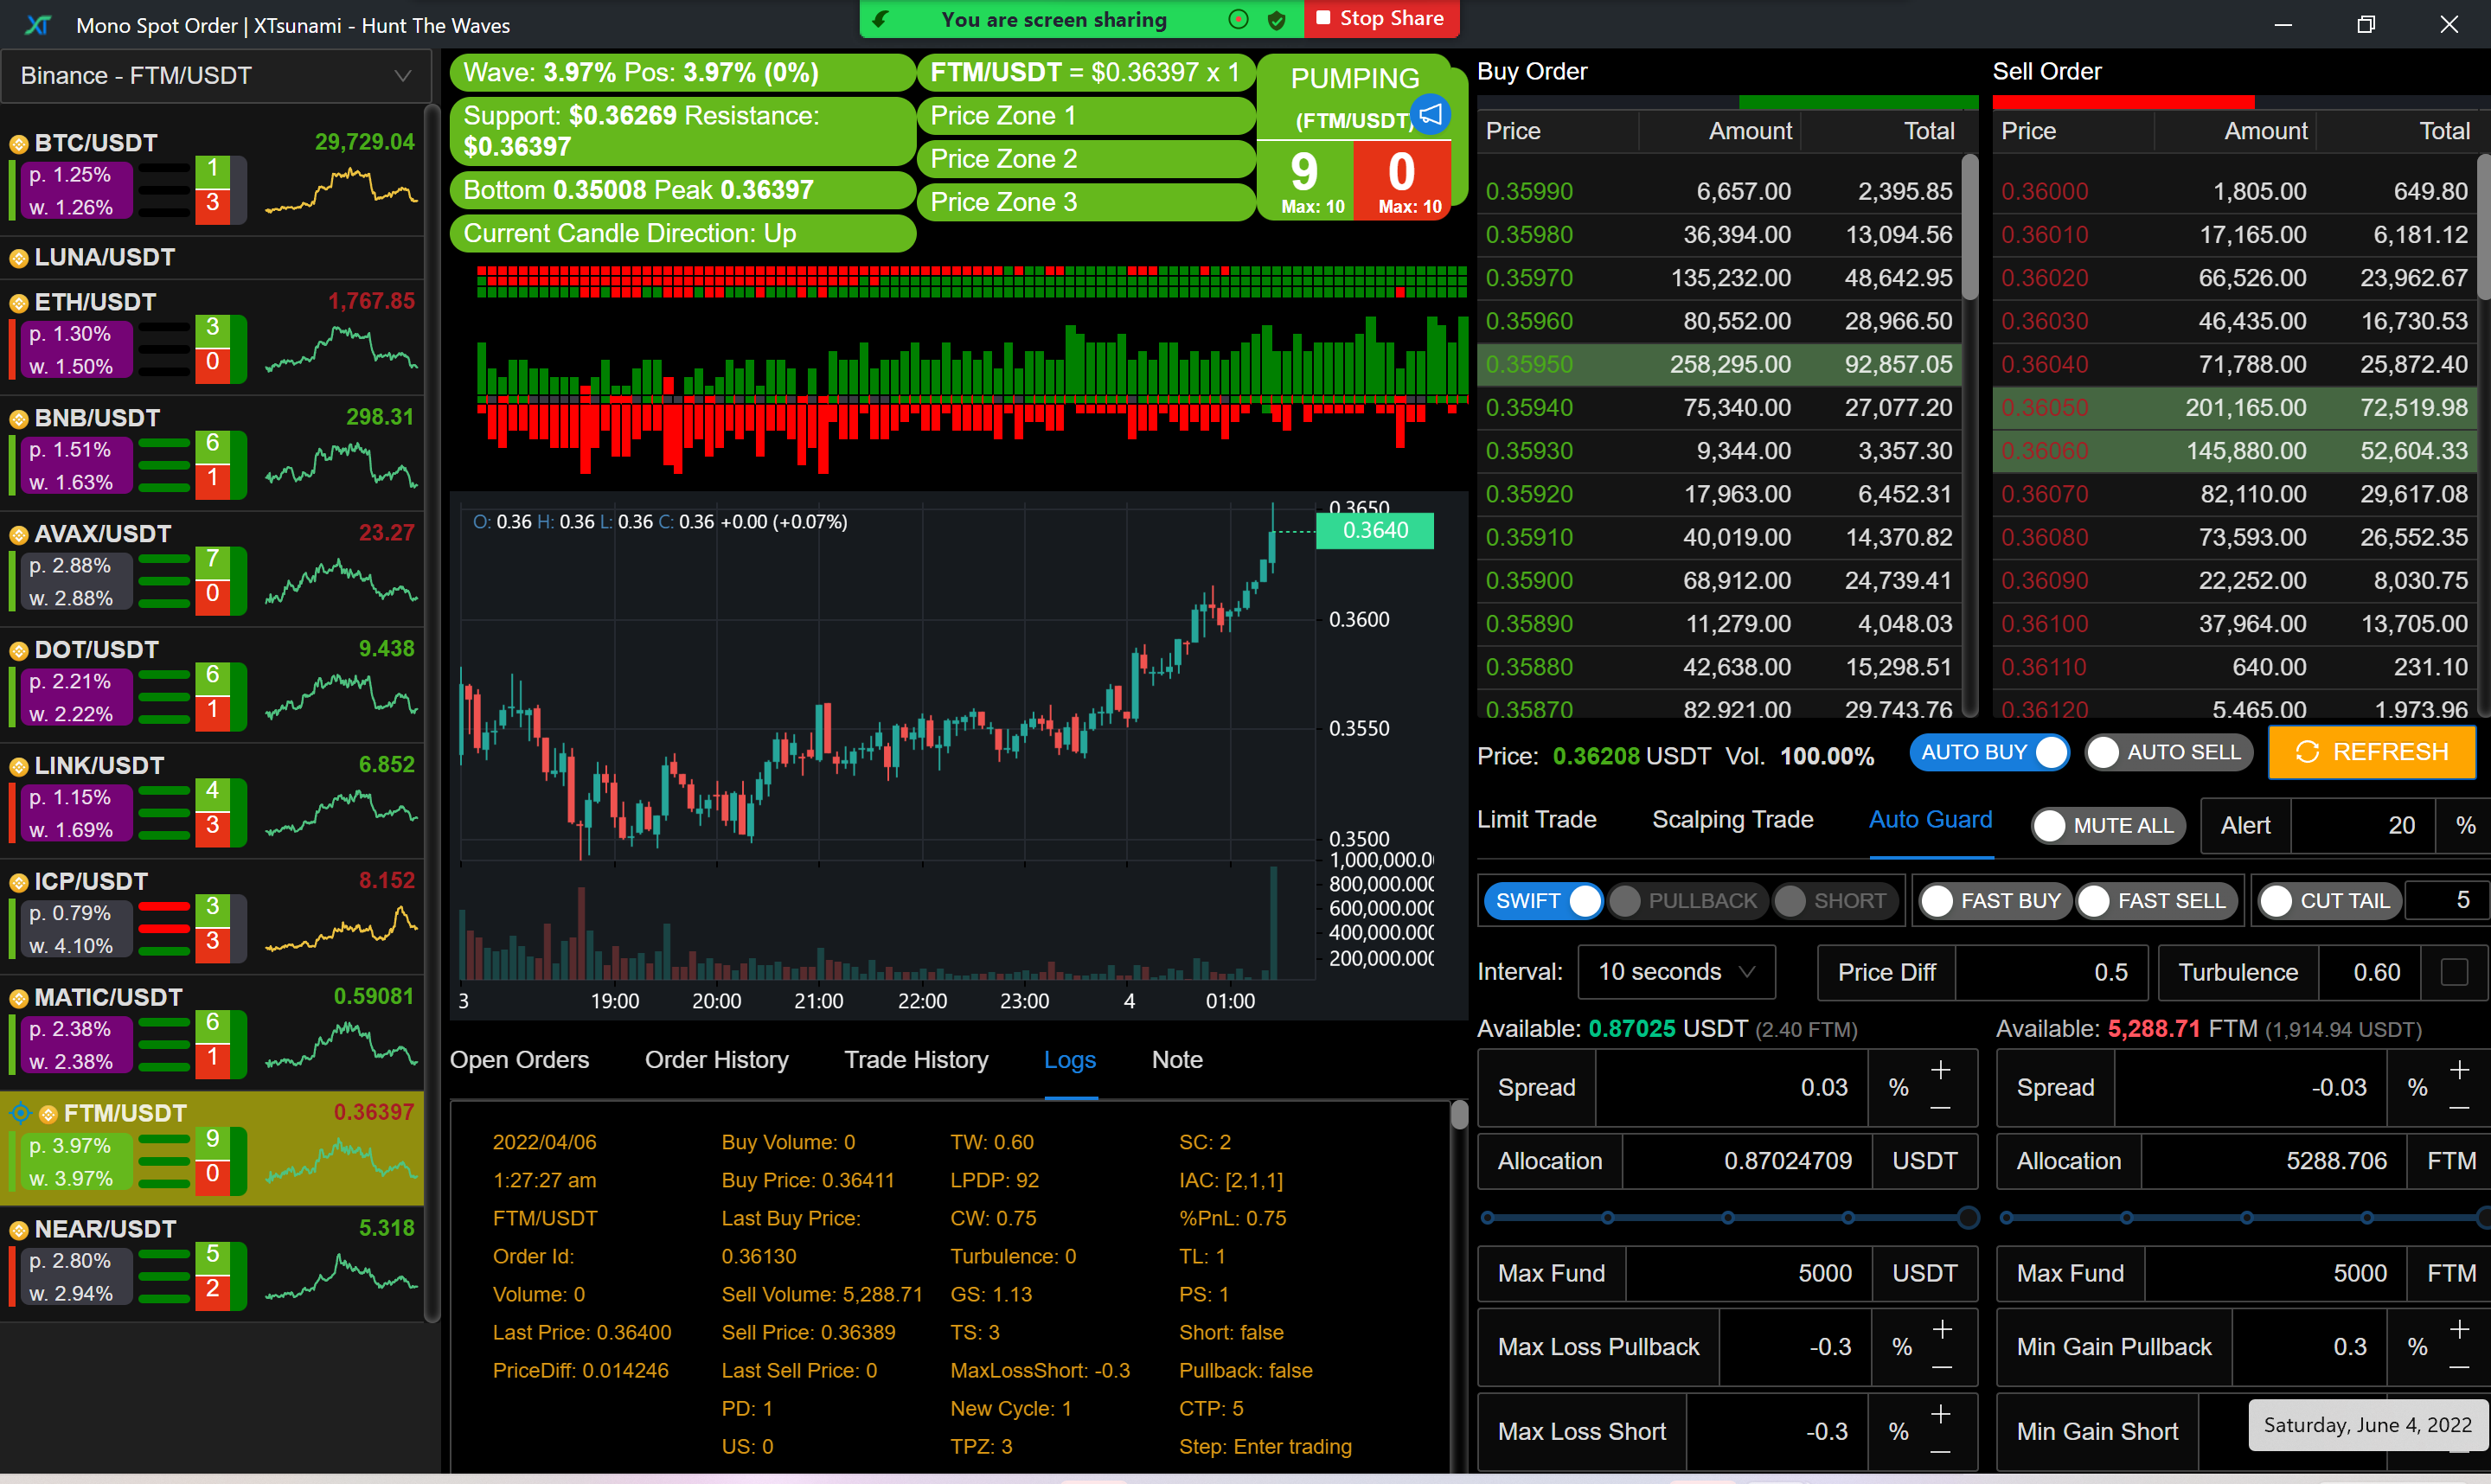
Task: Select the Logs tab
Action: 1070,1060
